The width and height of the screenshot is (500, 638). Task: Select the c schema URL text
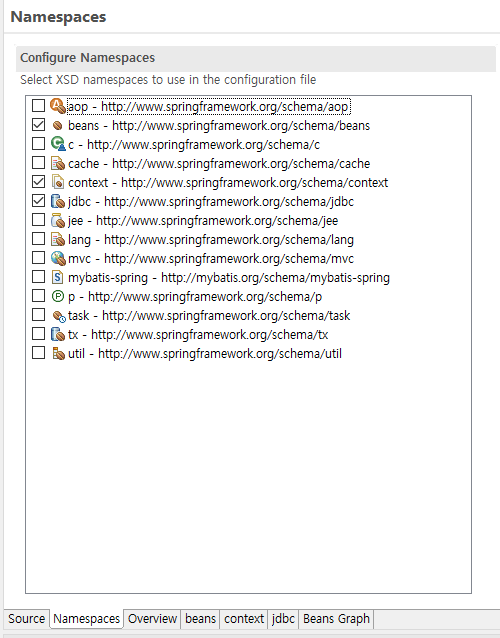203,144
